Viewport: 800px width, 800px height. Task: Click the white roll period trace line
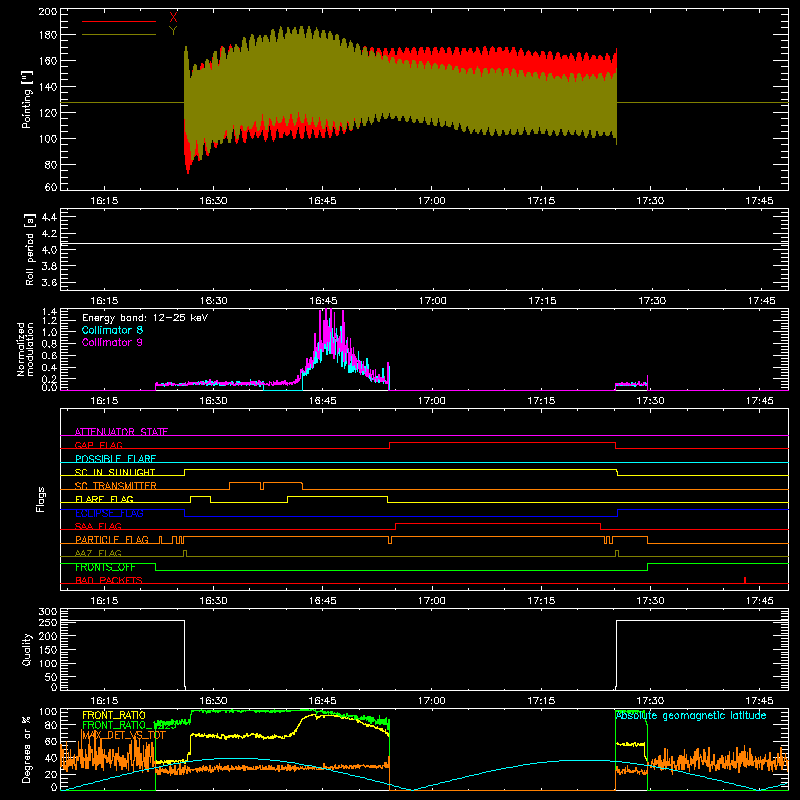(424, 243)
